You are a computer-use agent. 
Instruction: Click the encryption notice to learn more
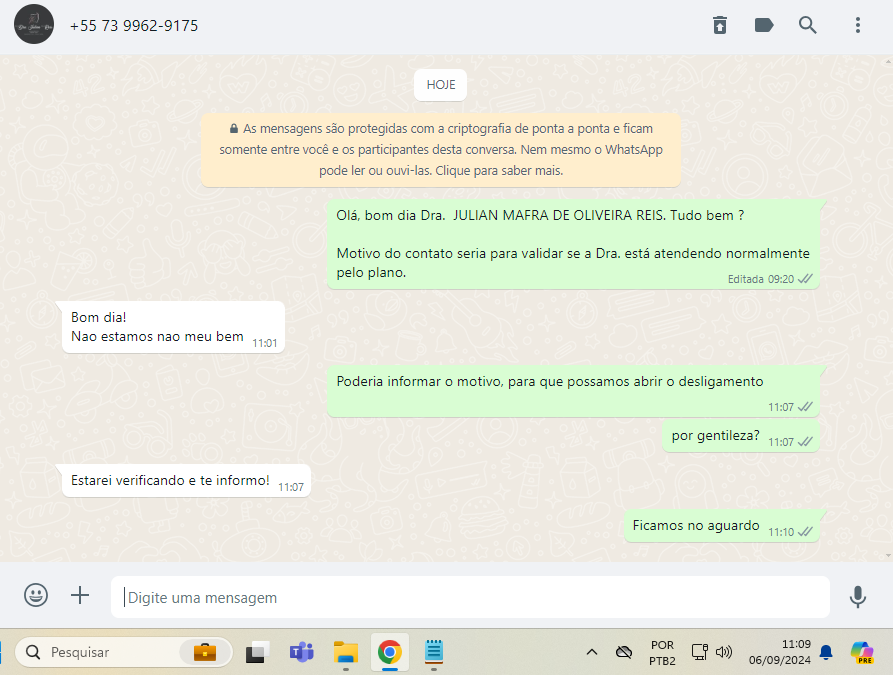tap(441, 150)
